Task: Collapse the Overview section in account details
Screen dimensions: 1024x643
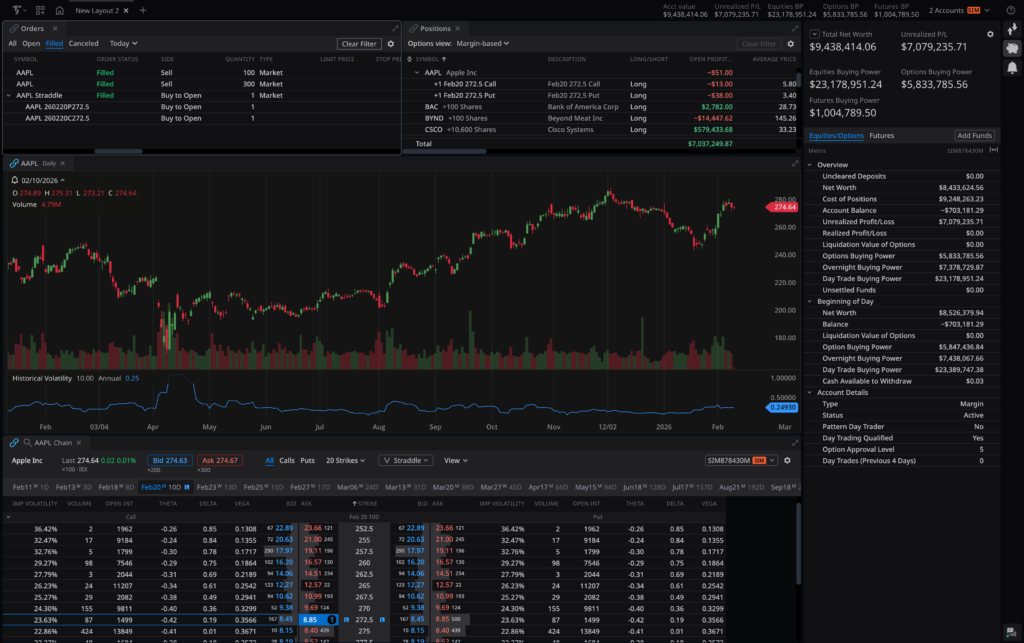Action: coord(811,164)
